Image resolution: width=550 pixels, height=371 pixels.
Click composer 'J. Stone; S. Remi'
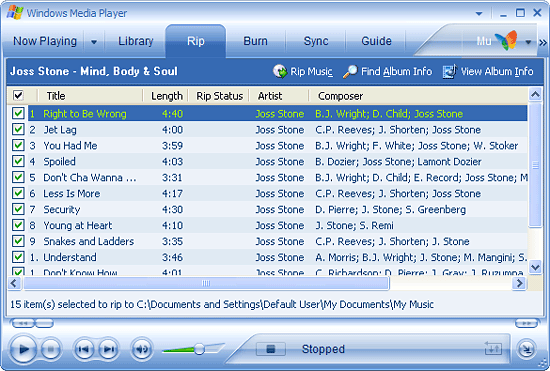(354, 225)
